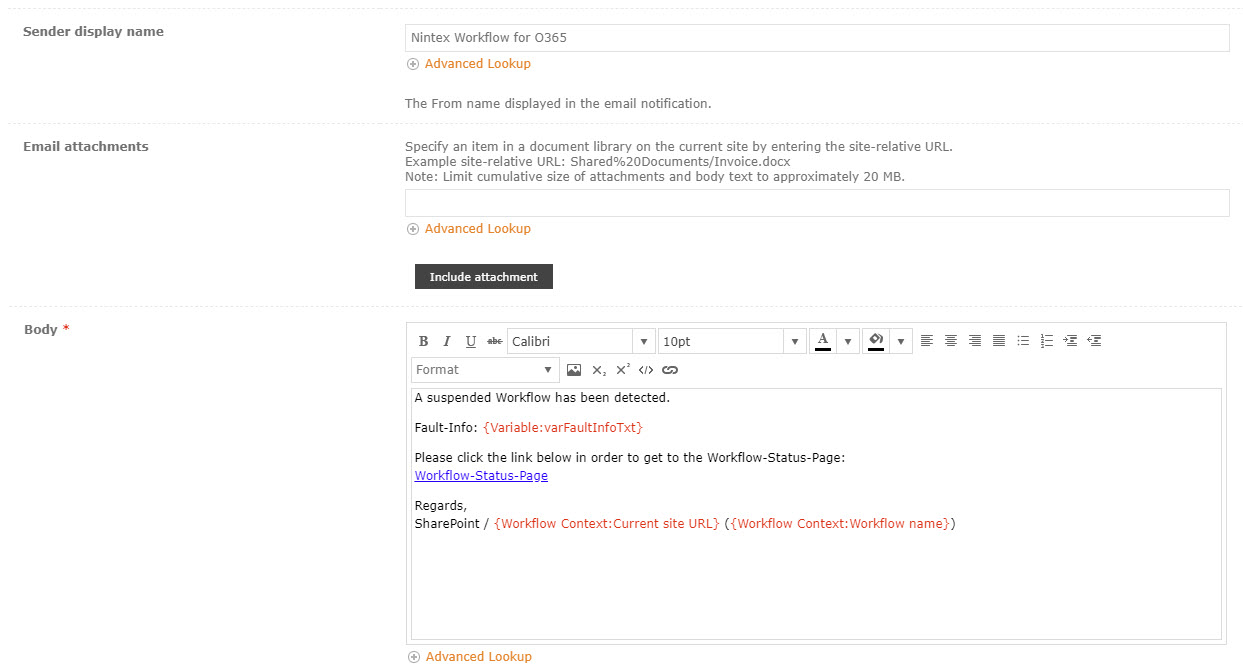This screenshot has width=1243, height=671.
Task: Click the plus icon beside Body's Advanced Lookup
Action: 414,657
